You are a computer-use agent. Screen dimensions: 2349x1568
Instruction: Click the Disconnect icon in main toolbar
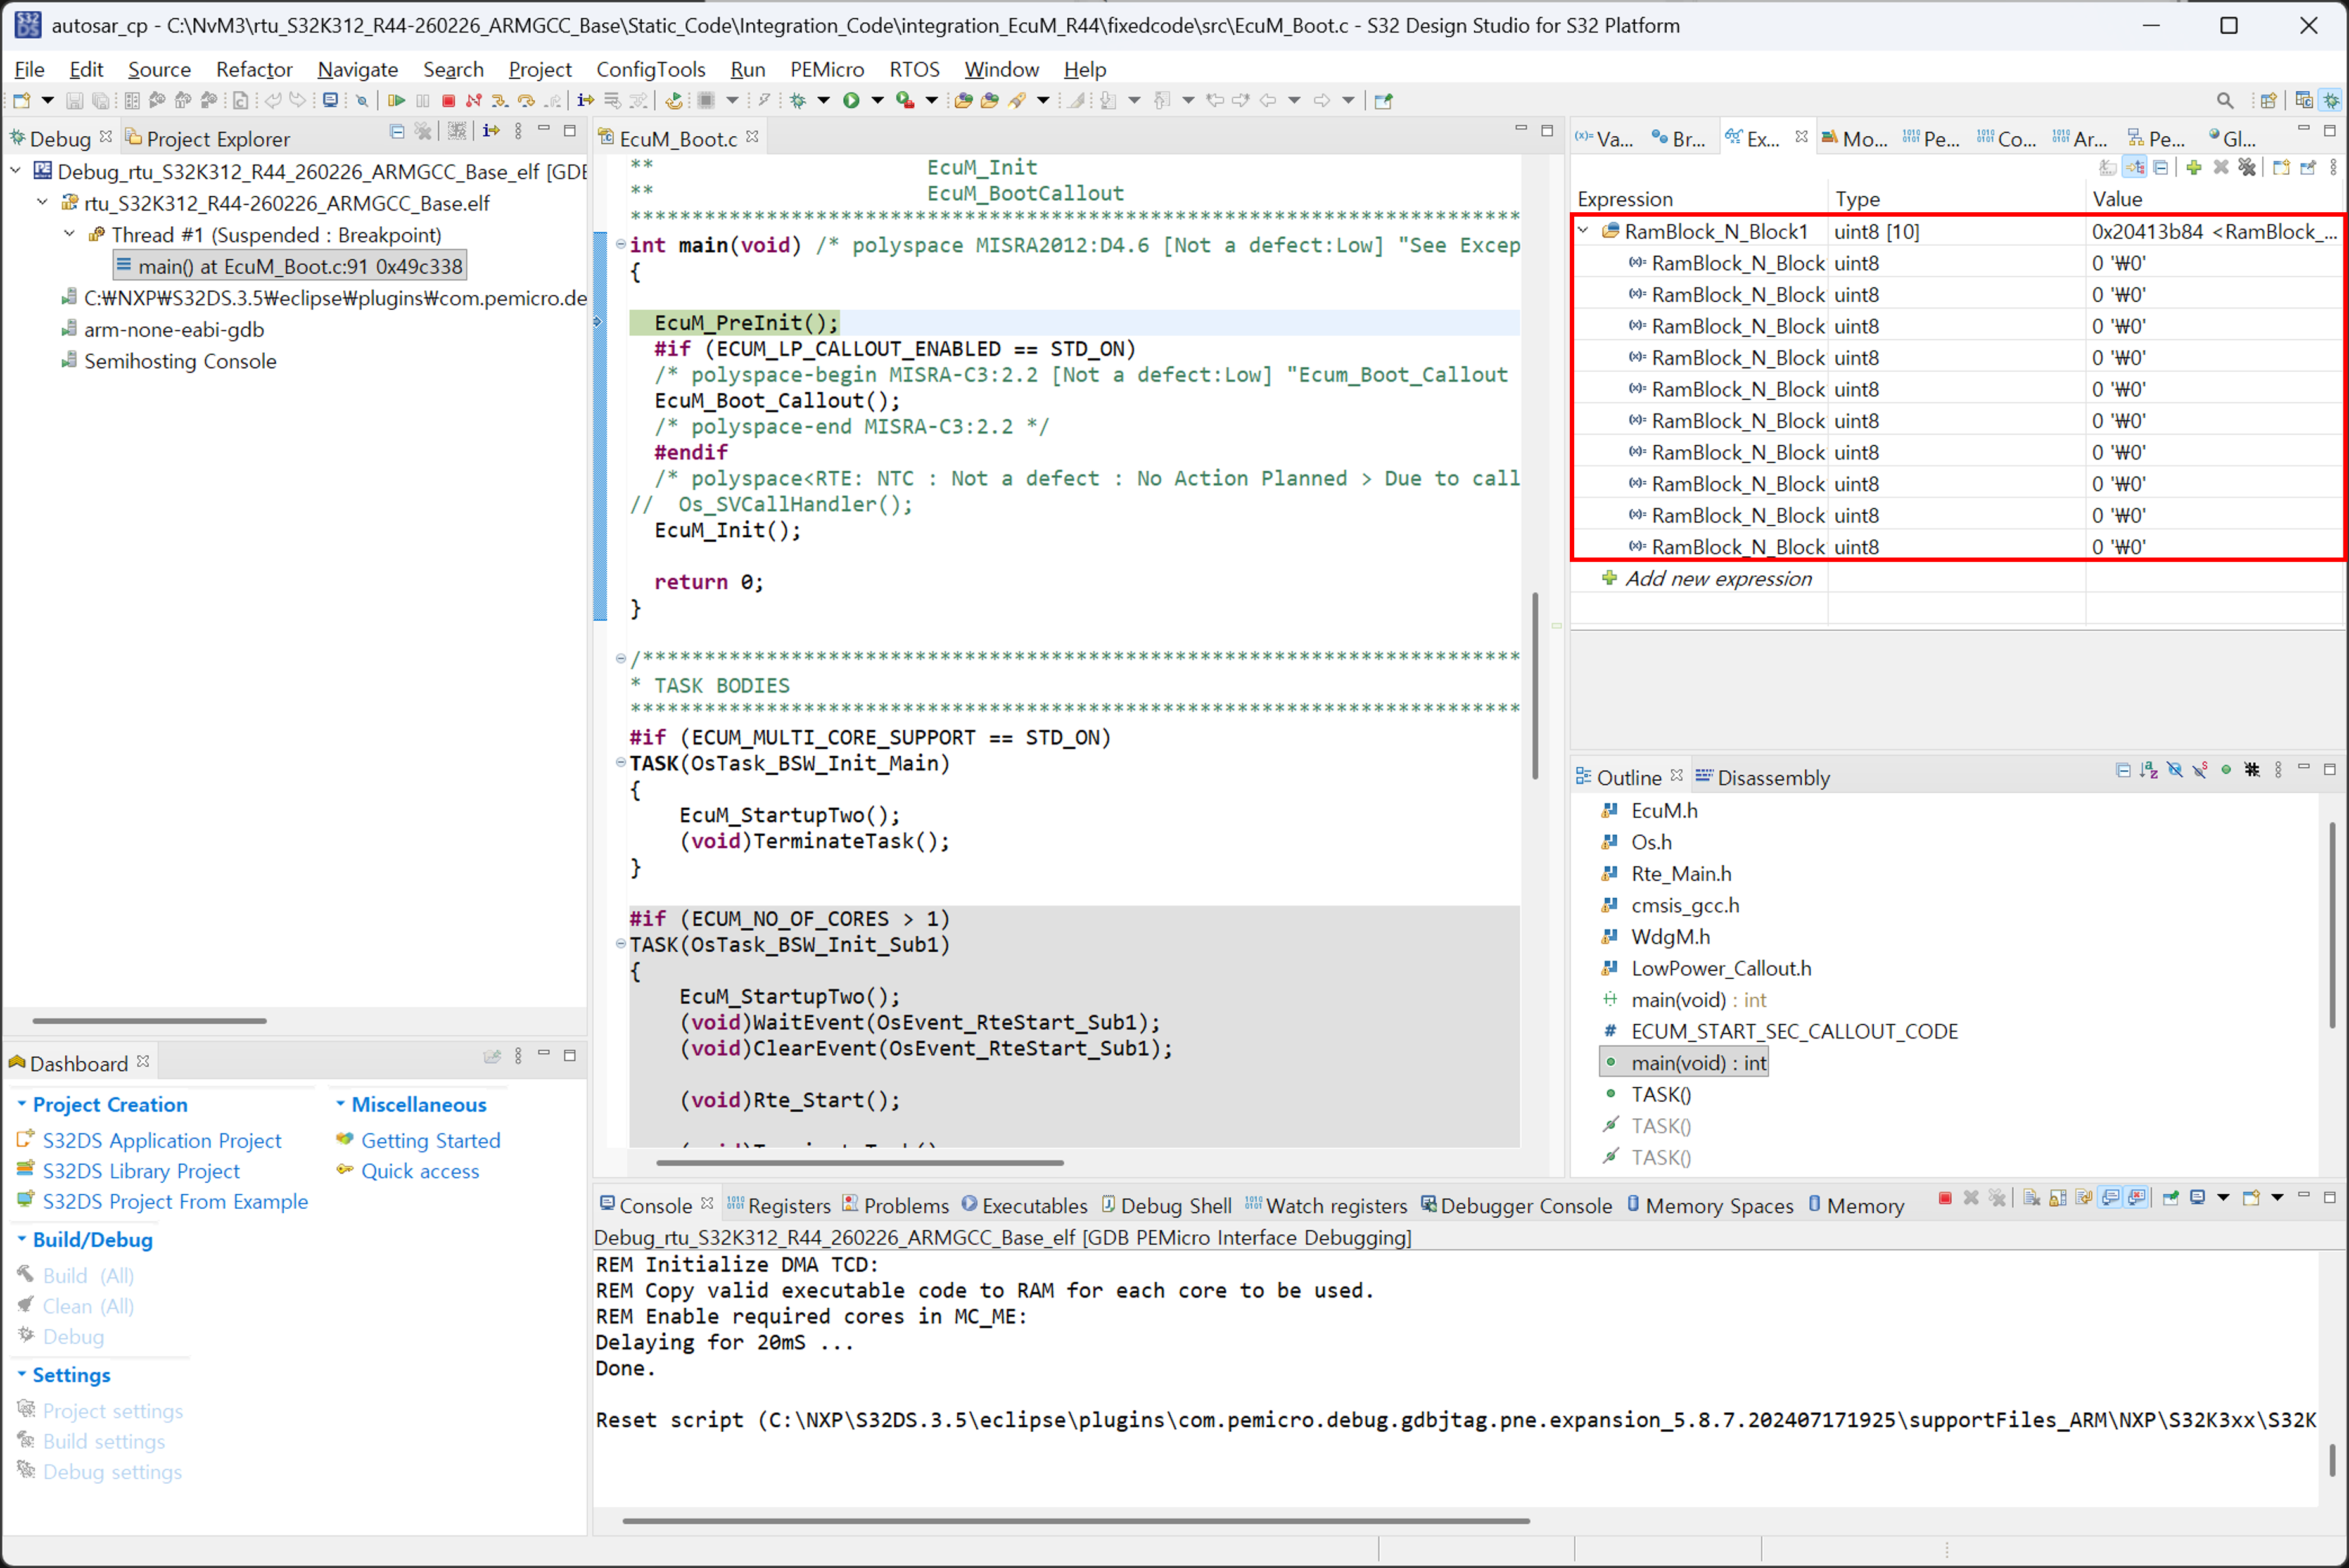coord(473,100)
